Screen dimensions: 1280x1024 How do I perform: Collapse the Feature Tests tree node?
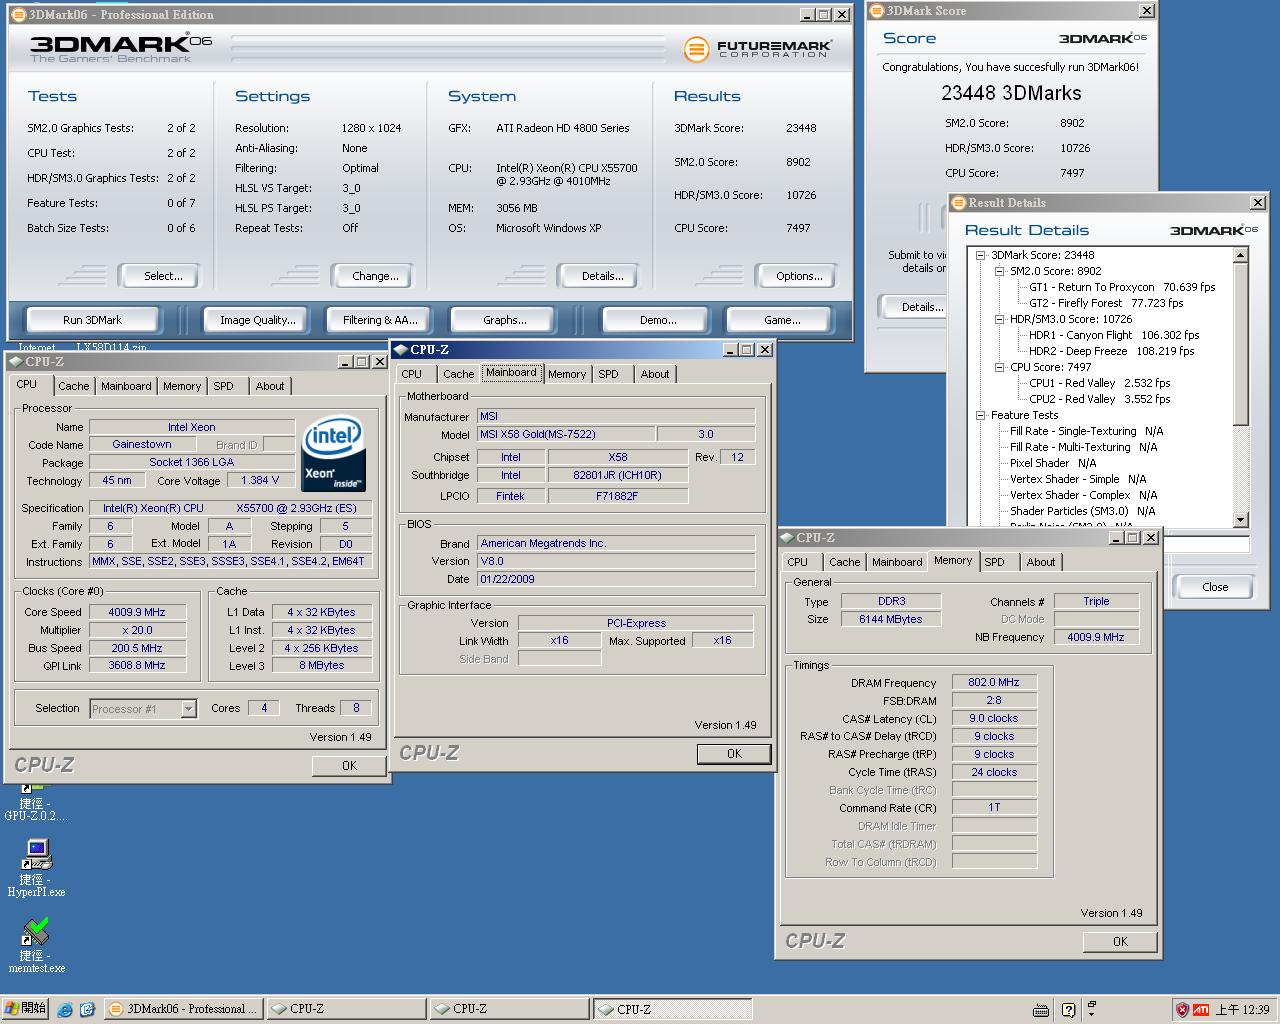[x=982, y=415]
